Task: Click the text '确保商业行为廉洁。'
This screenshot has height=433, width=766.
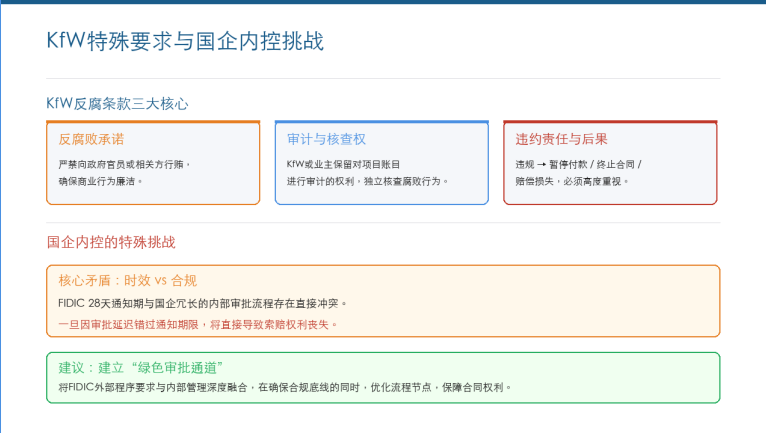Action: tap(101, 181)
